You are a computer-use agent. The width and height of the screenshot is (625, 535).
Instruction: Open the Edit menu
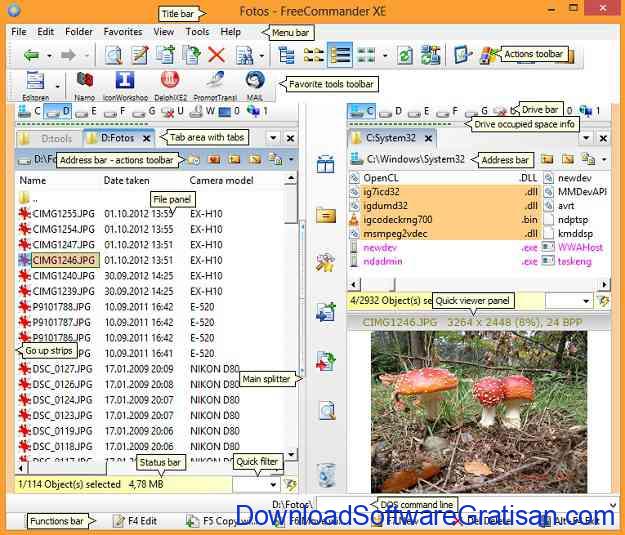pos(45,32)
